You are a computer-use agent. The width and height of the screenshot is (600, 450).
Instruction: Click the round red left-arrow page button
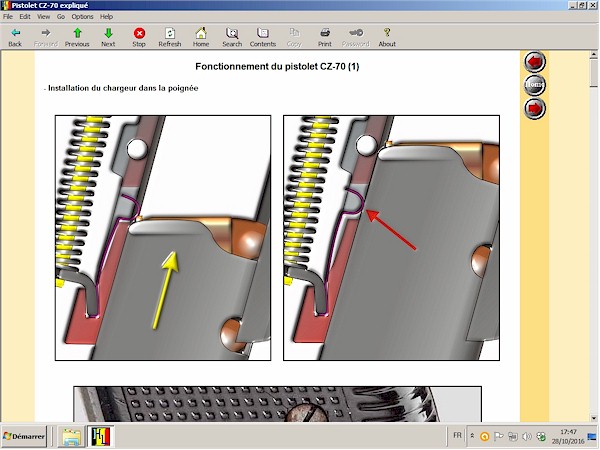click(535, 62)
